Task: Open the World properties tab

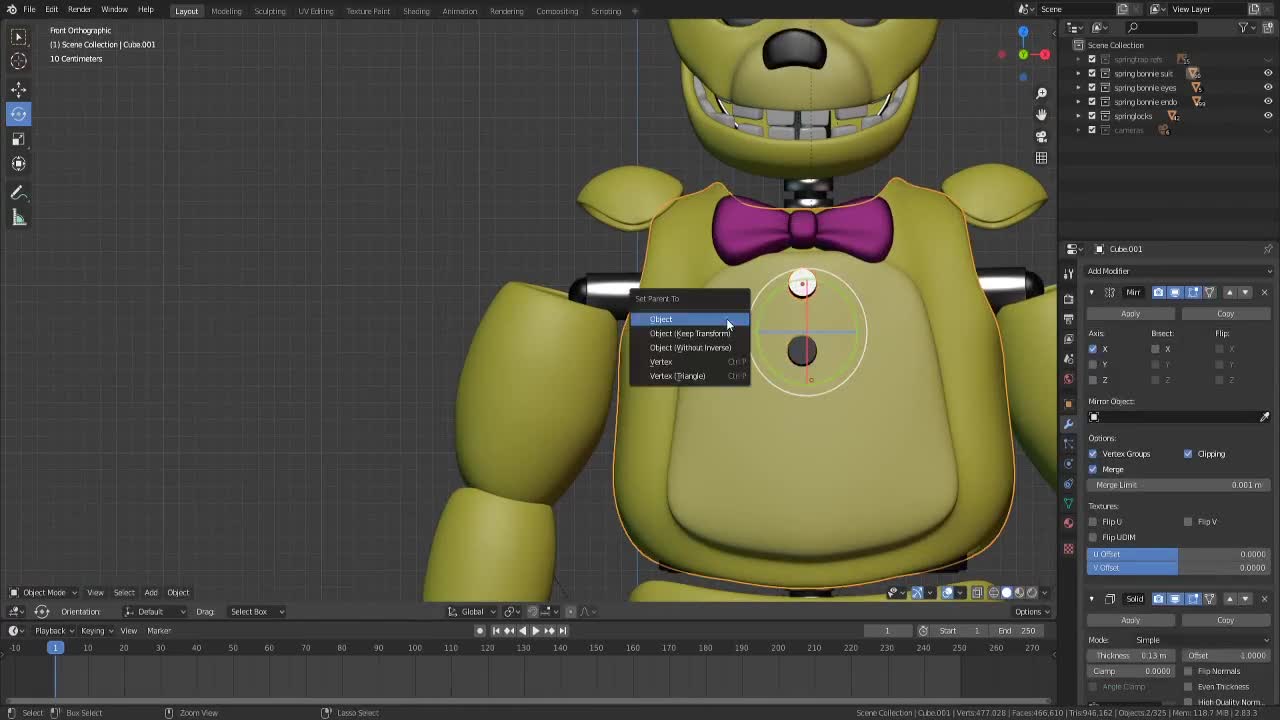Action: pos(1068,380)
